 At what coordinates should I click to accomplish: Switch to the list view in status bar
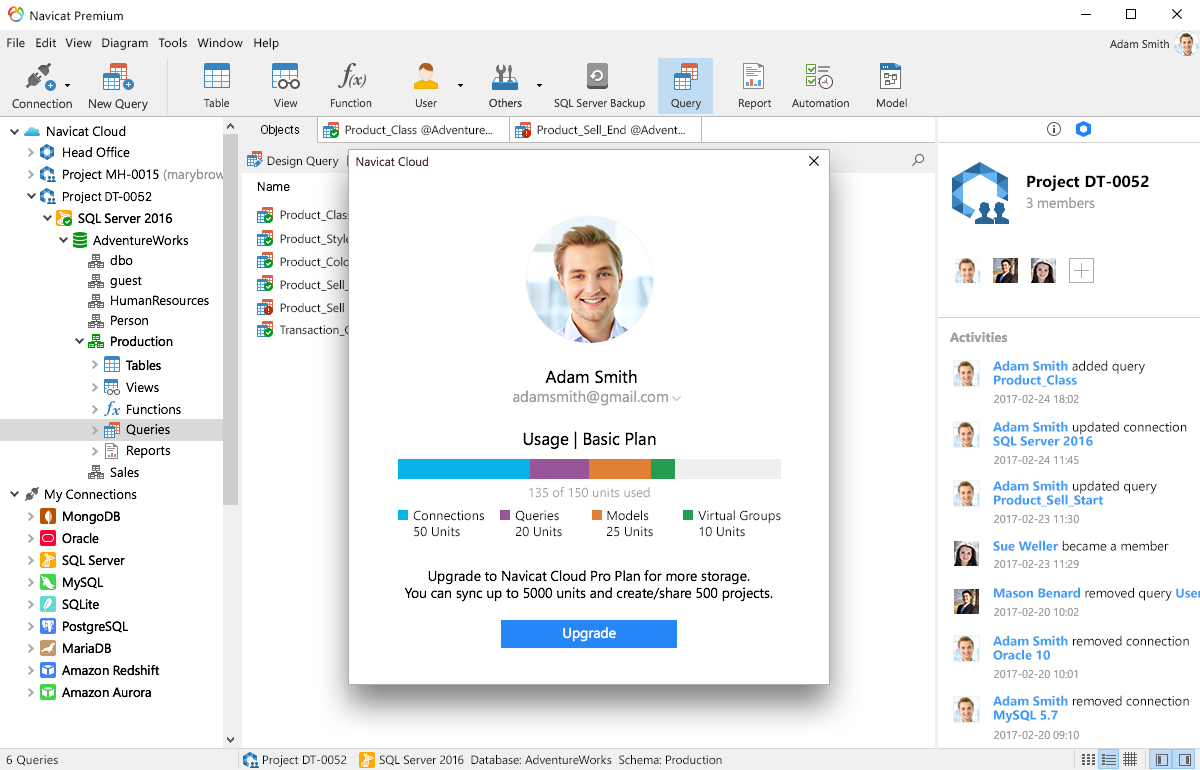pos(1108,760)
